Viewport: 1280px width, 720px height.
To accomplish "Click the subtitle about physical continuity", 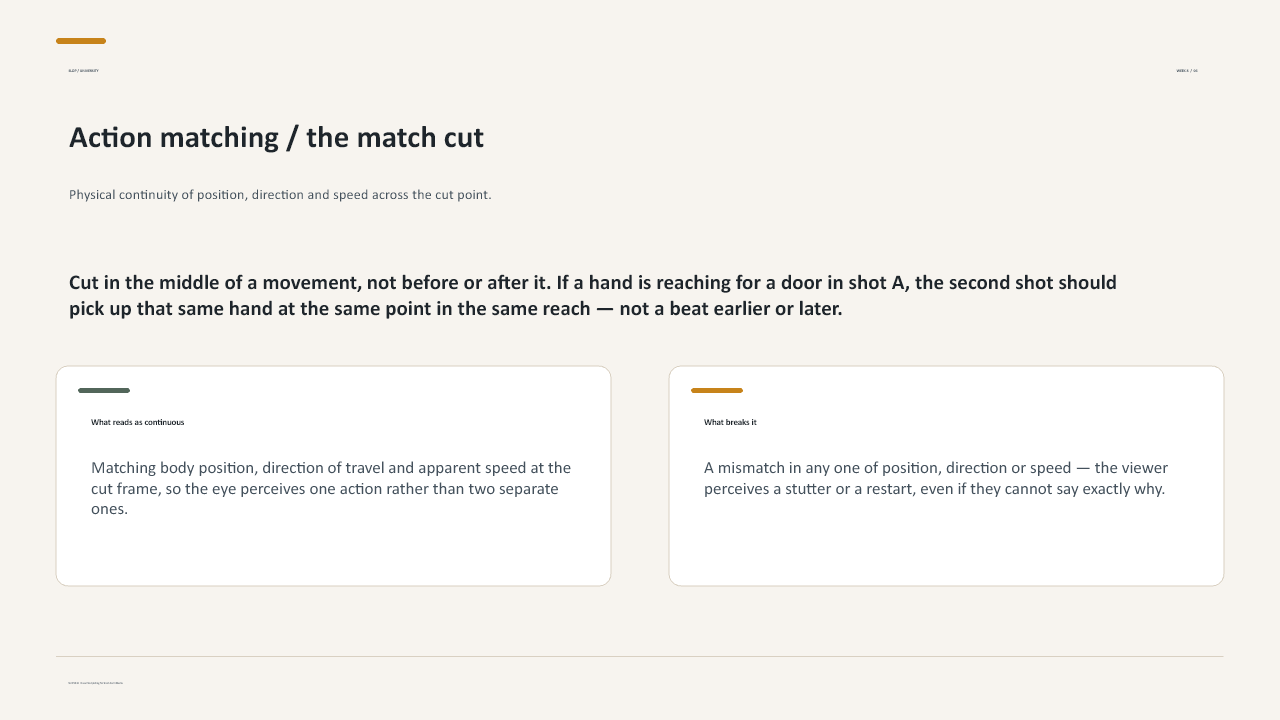I will click(x=280, y=195).
